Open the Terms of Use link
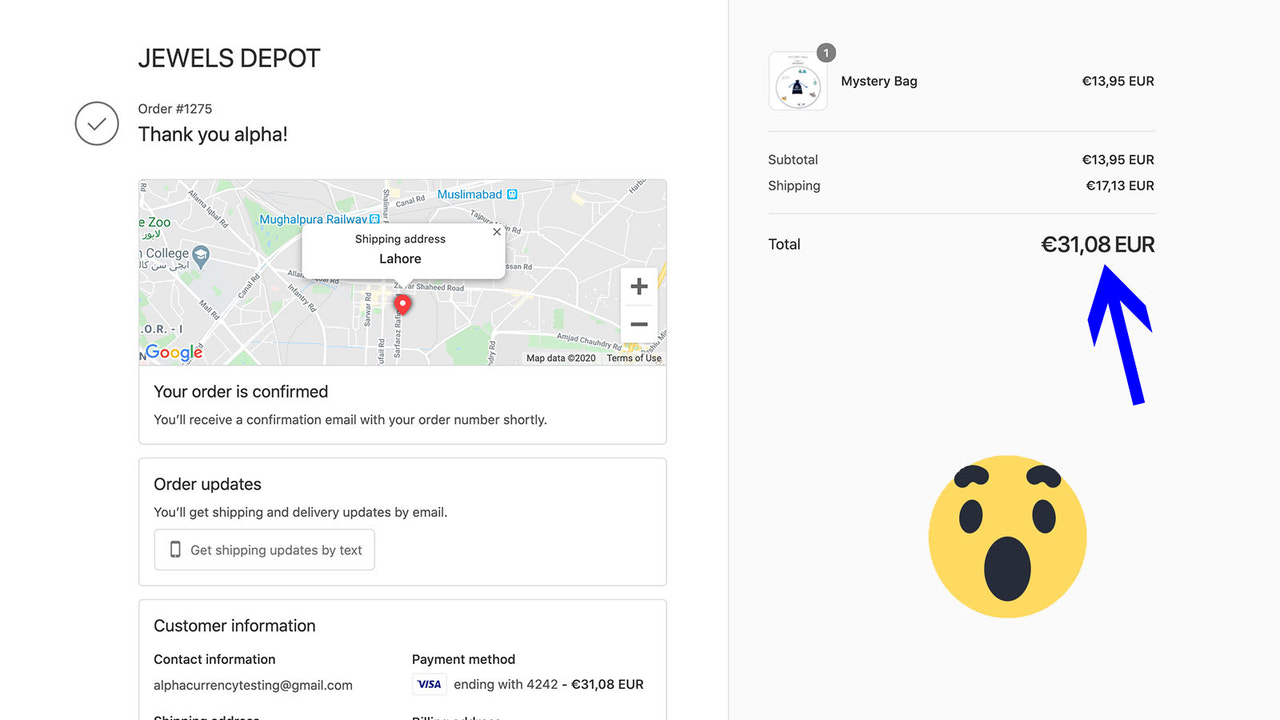Screen dimensions: 1280x720 [633, 357]
